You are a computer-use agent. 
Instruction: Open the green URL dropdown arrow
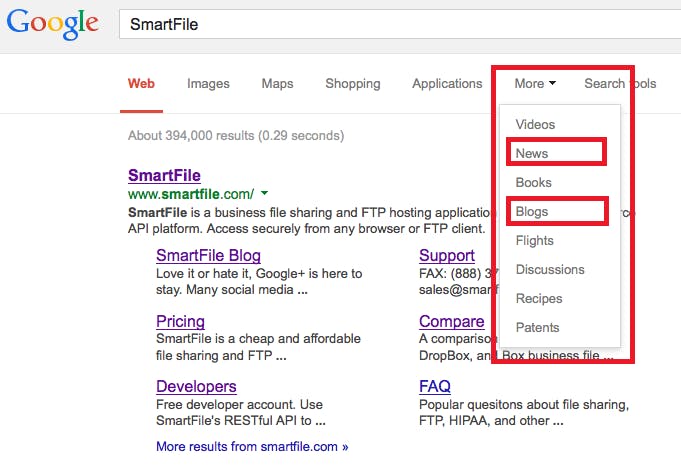pos(264,193)
